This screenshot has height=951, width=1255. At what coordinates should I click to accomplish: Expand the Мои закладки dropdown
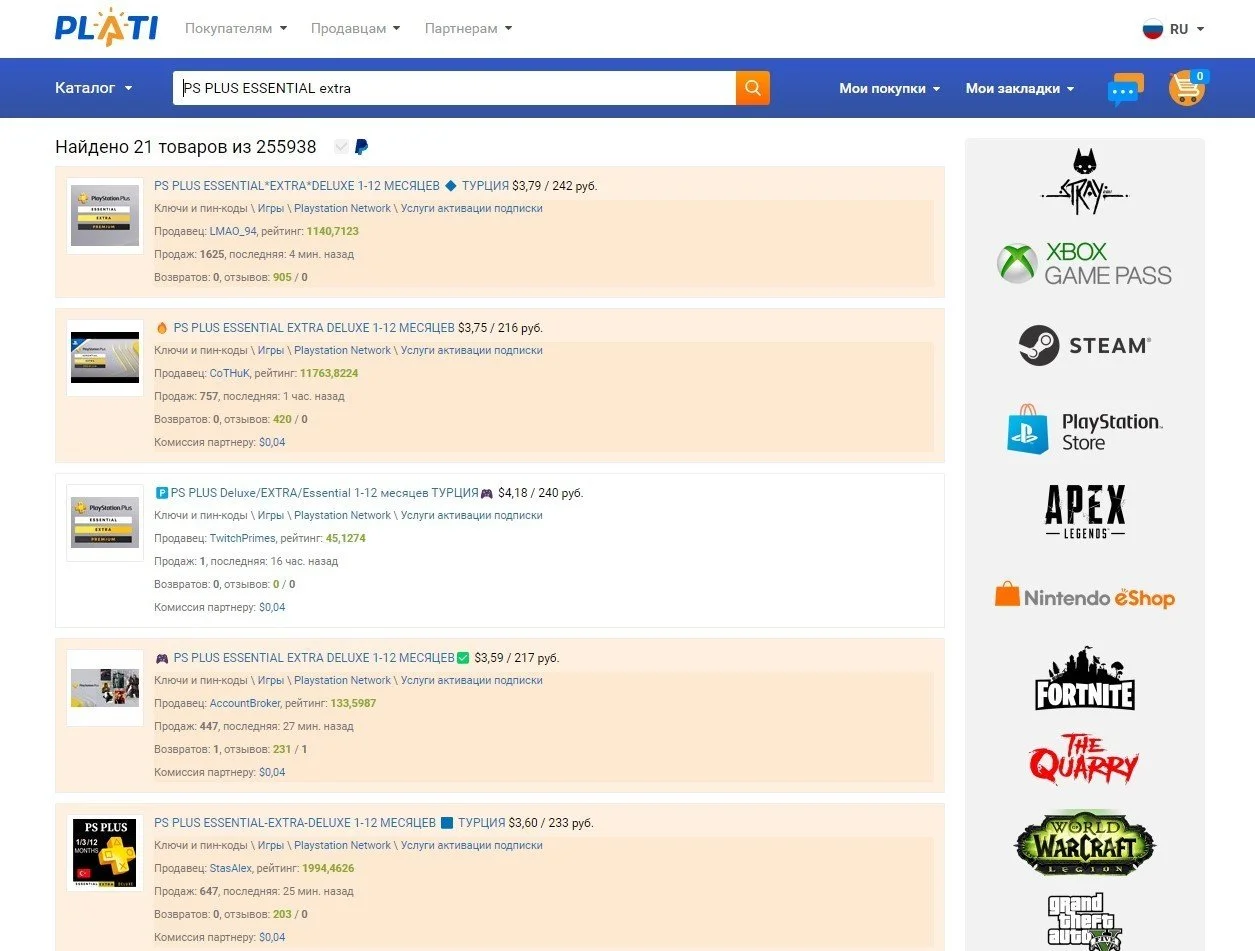coord(1020,88)
